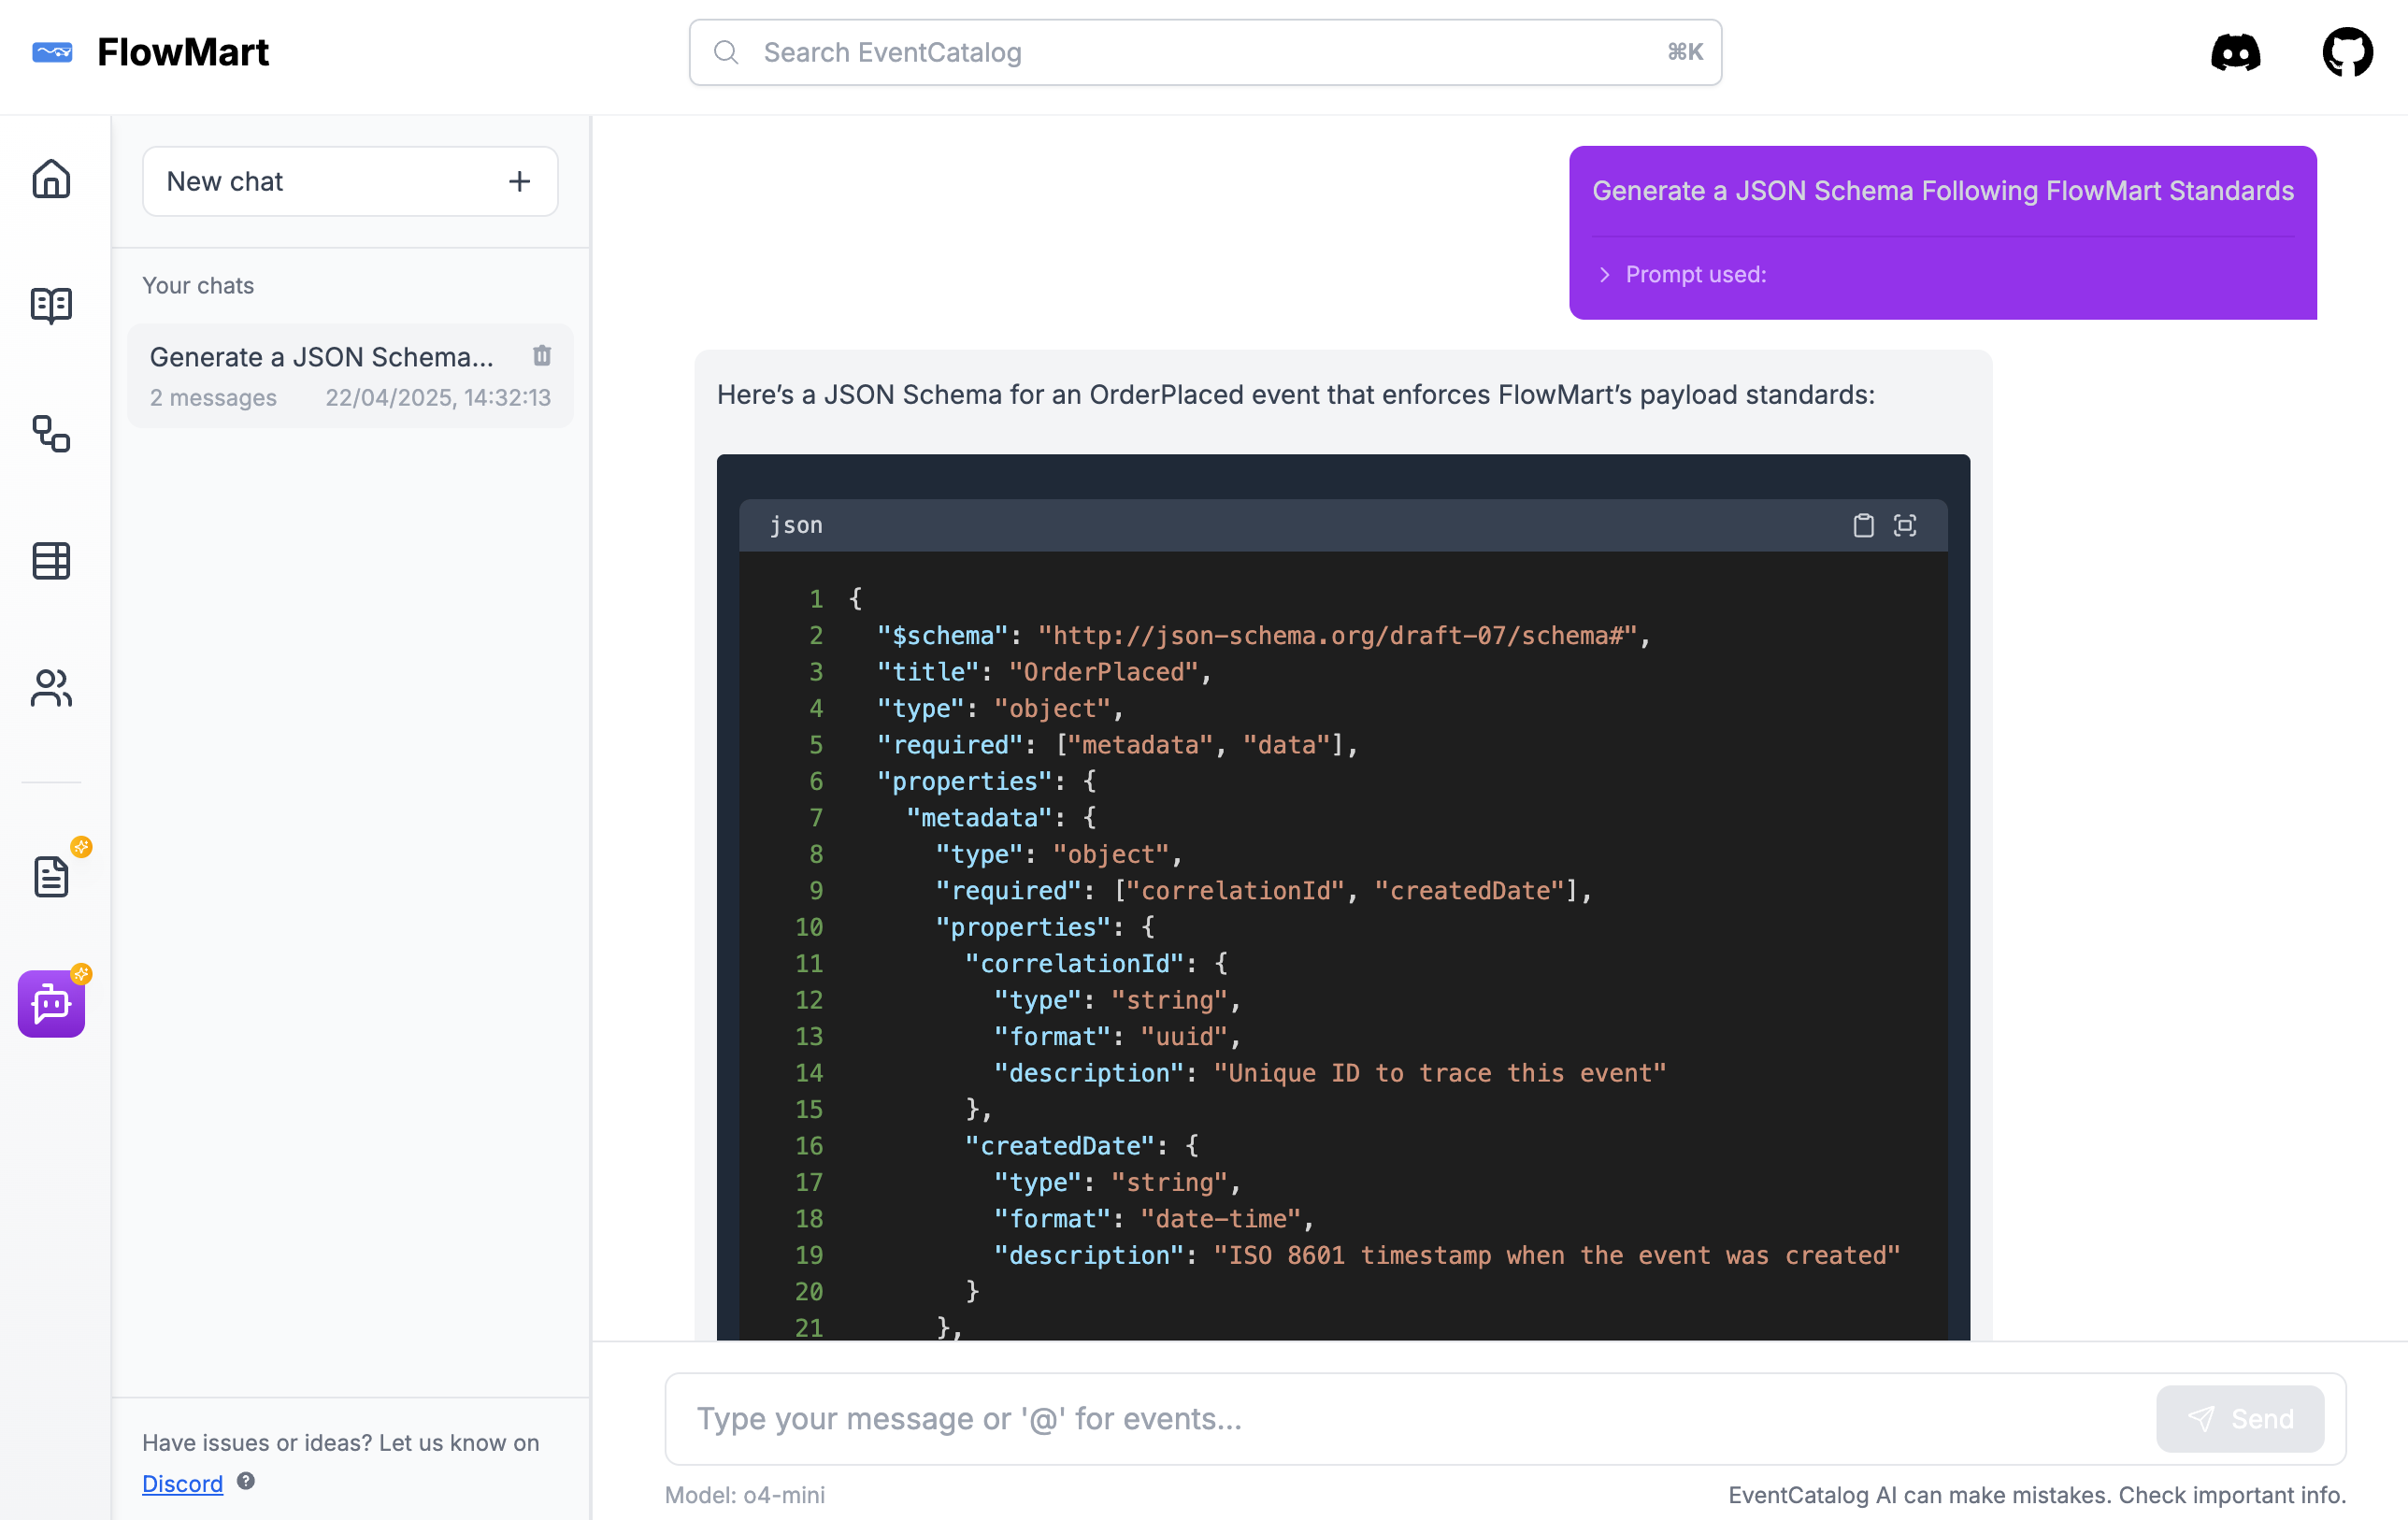2408x1520 pixels.
Task: Copy the JSON schema using the clipboard icon
Action: [1862, 525]
